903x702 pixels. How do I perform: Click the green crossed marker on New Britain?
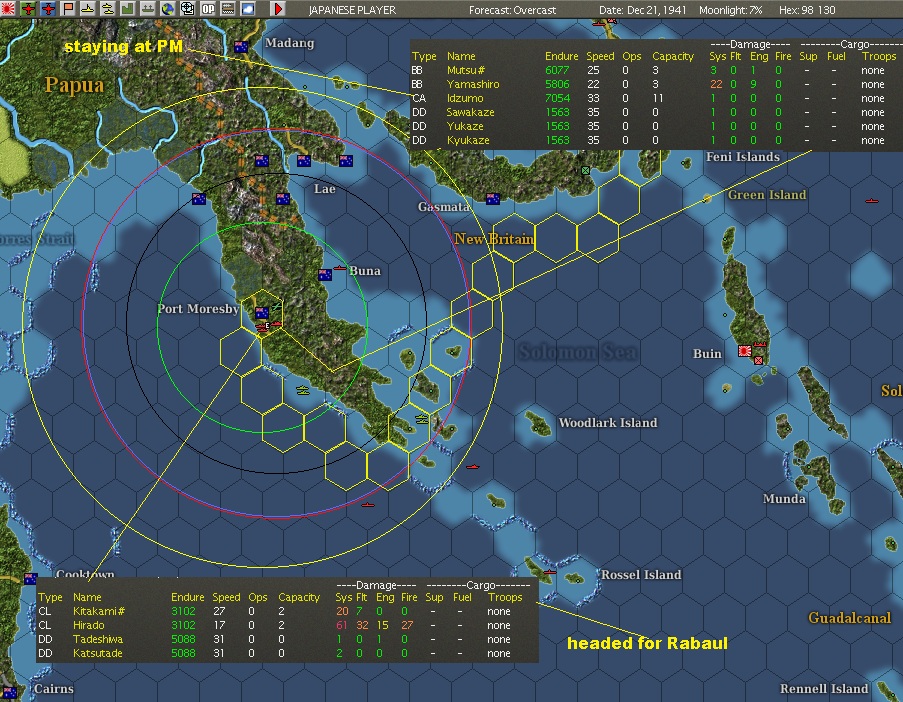586,170
